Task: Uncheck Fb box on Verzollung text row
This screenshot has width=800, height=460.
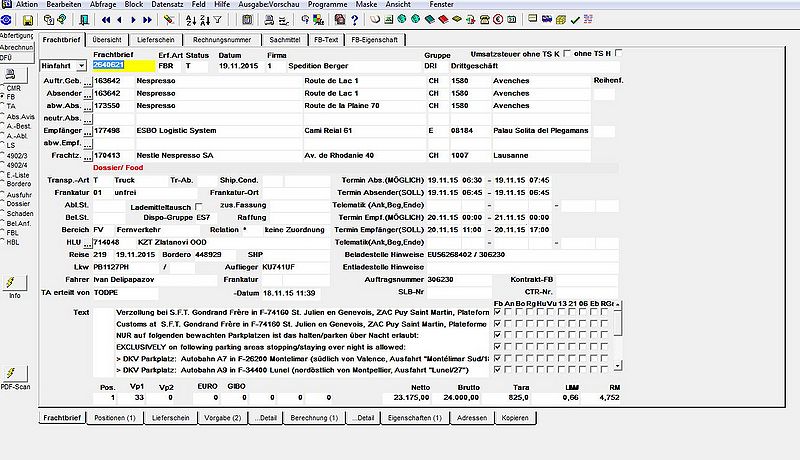Action: click(497, 312)
